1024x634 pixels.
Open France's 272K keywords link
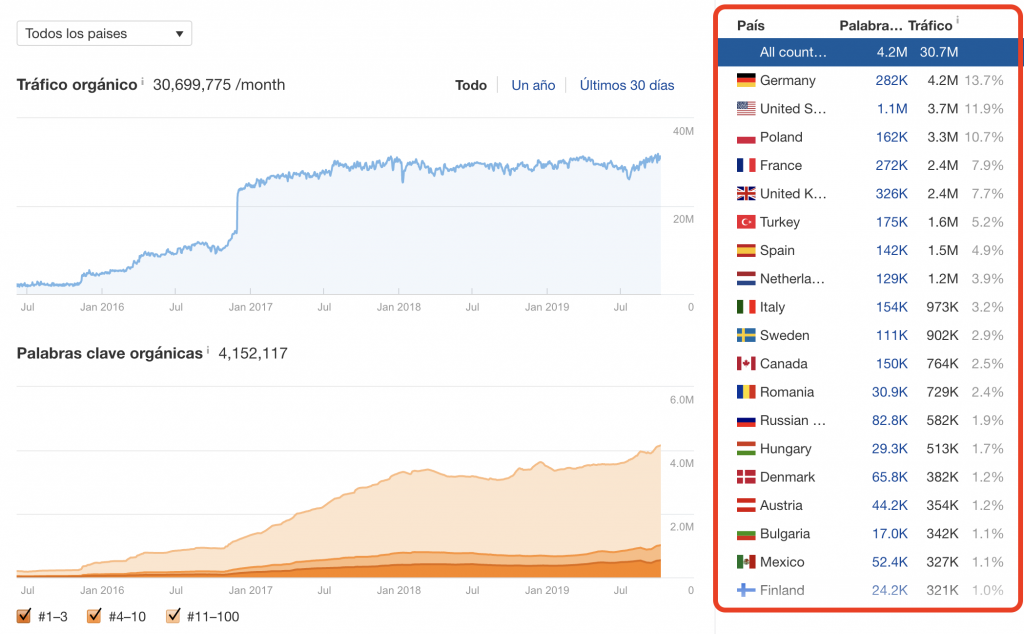pyautogui.click(x=891, y=165)
